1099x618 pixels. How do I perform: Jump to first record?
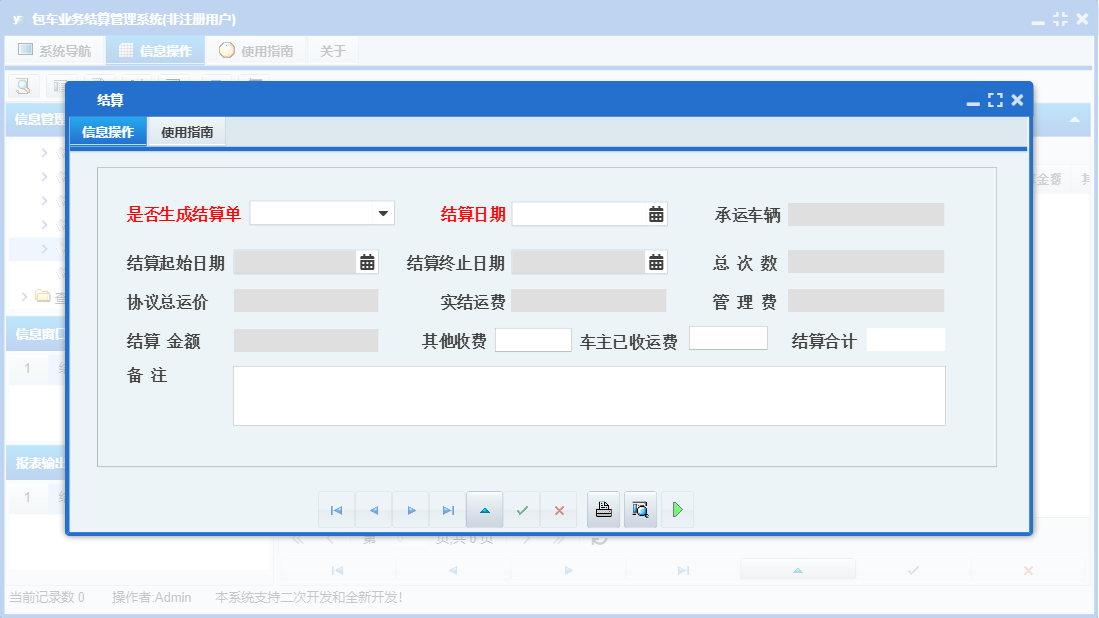(337, 509)
